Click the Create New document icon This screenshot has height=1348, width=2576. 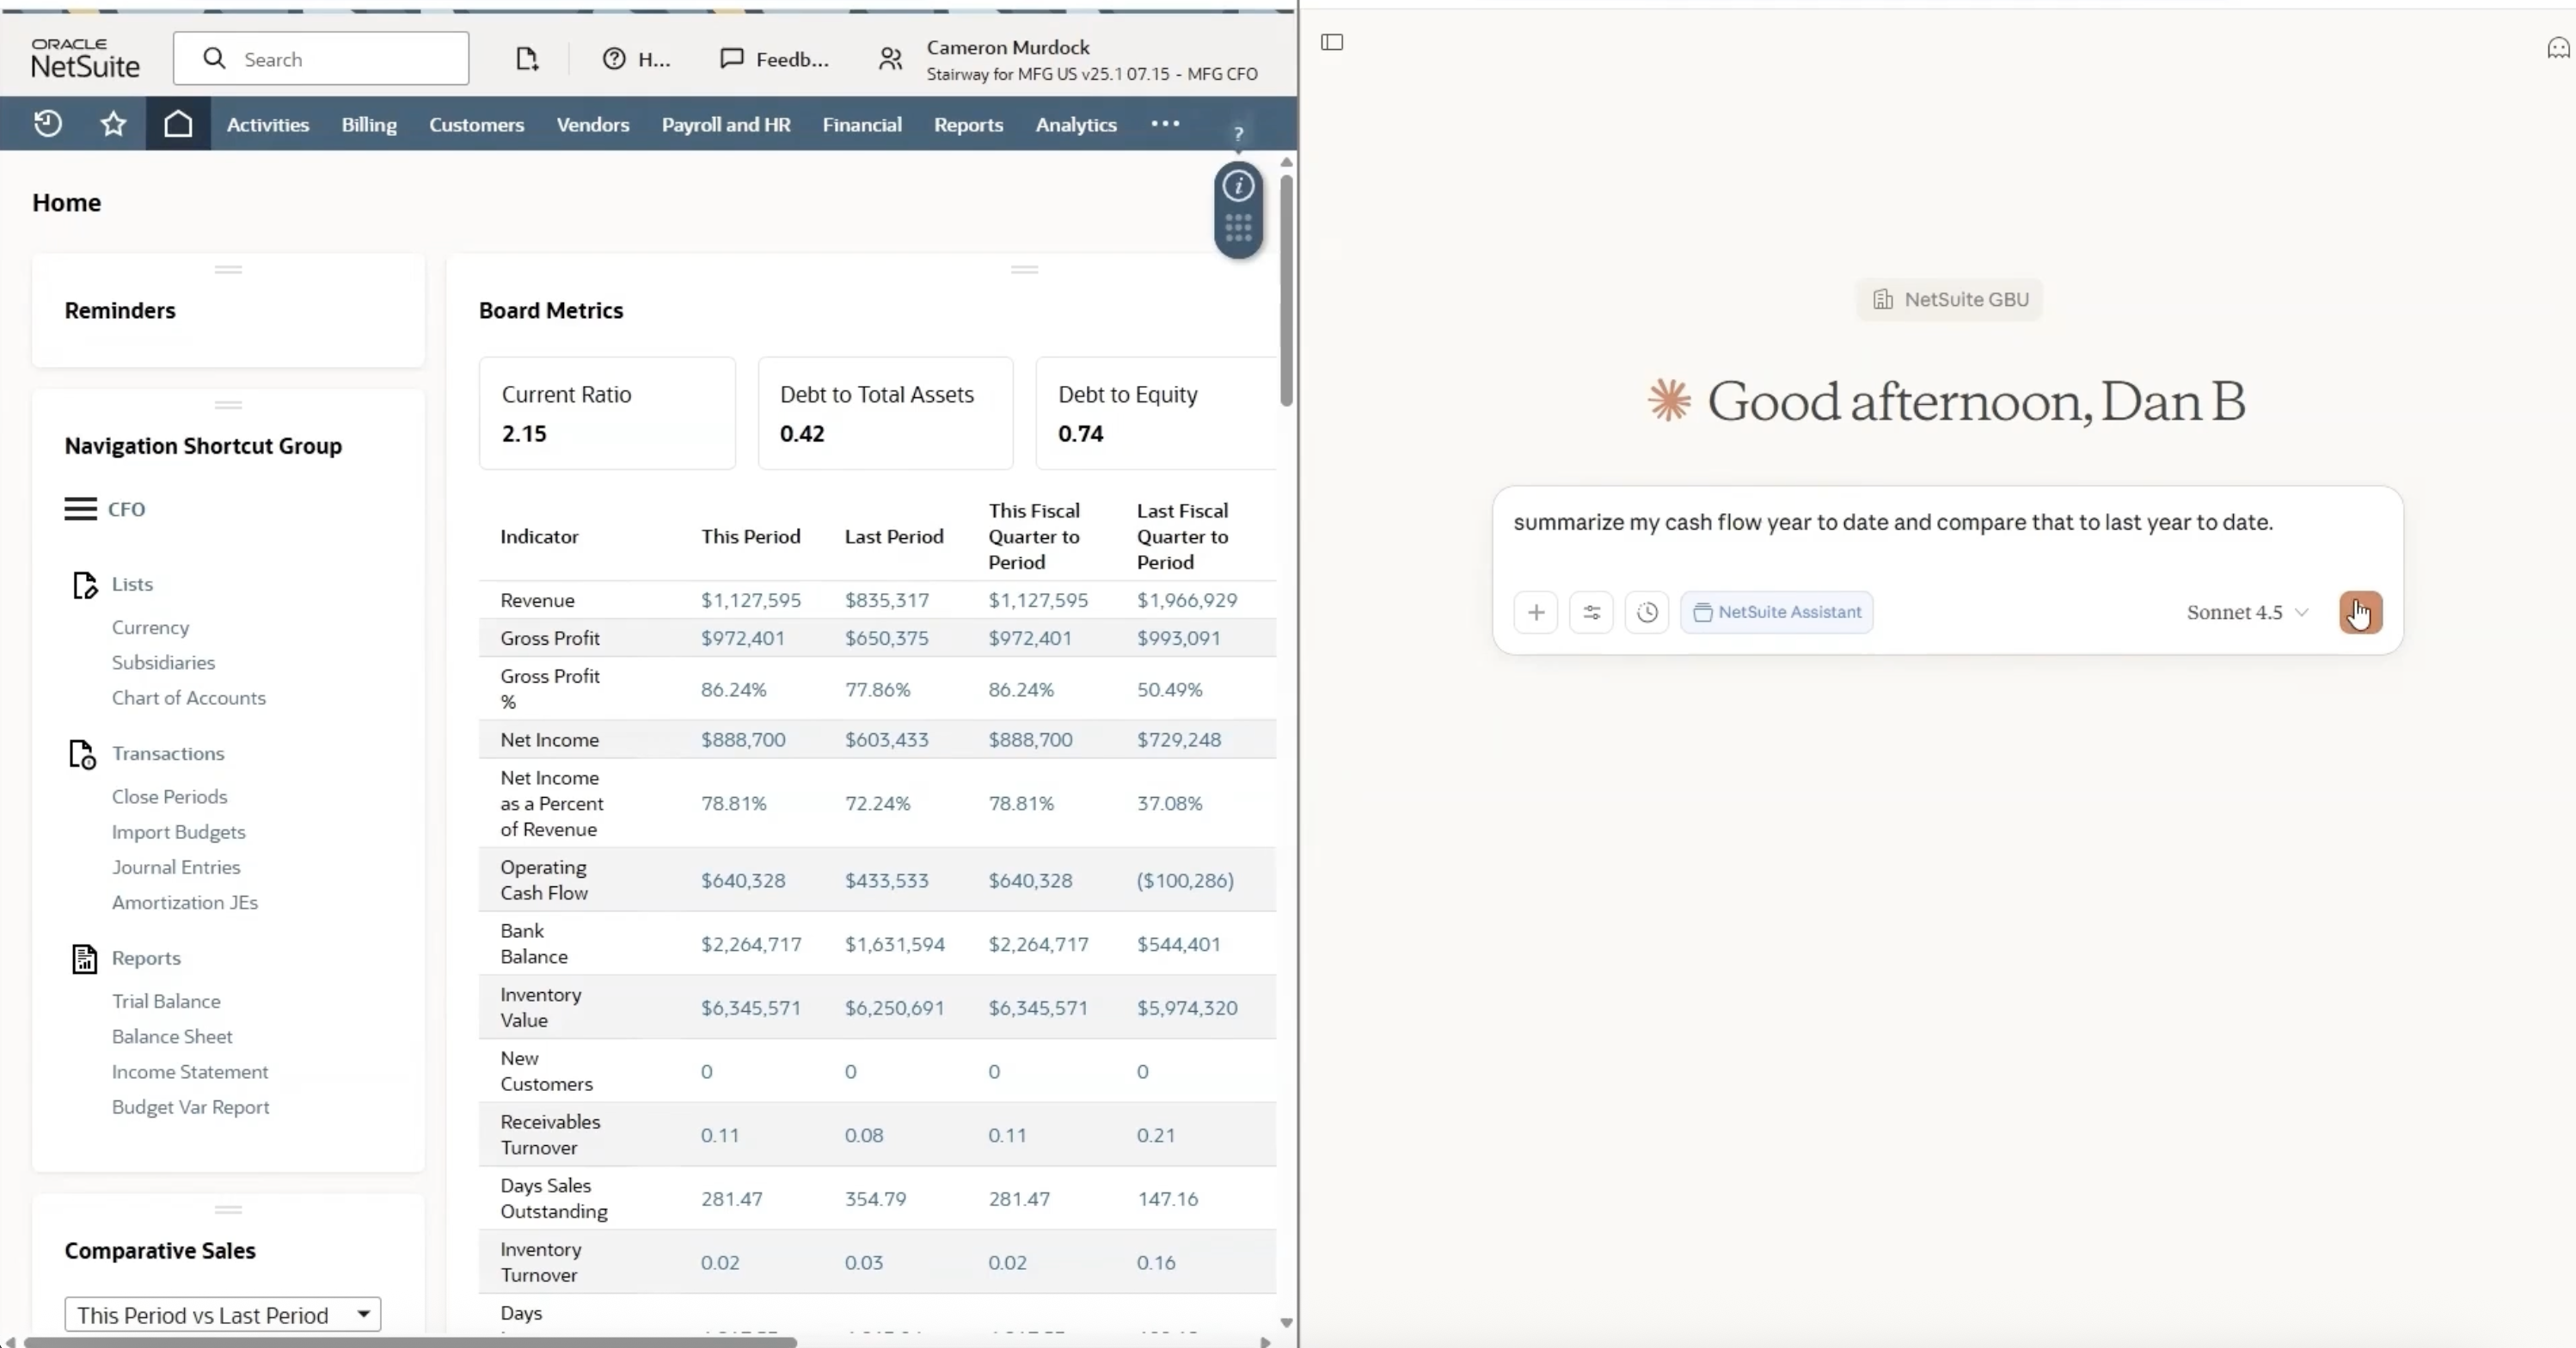coord(526,59)
